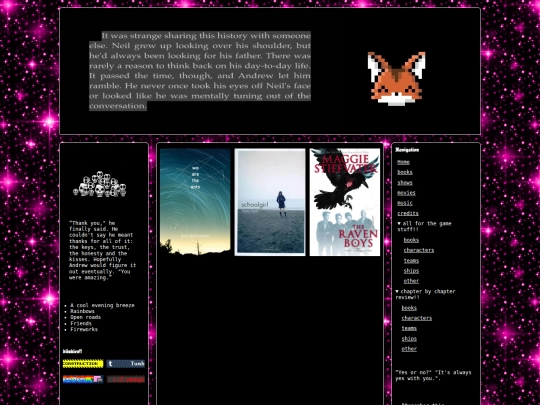540x405 pixels.
Task: Open ships under all for the game
Action: [411, 271]
